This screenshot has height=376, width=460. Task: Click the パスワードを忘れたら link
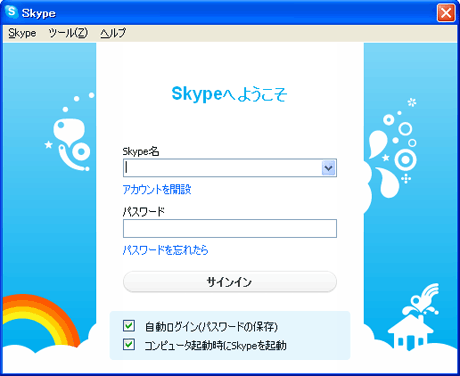[166, 250]
